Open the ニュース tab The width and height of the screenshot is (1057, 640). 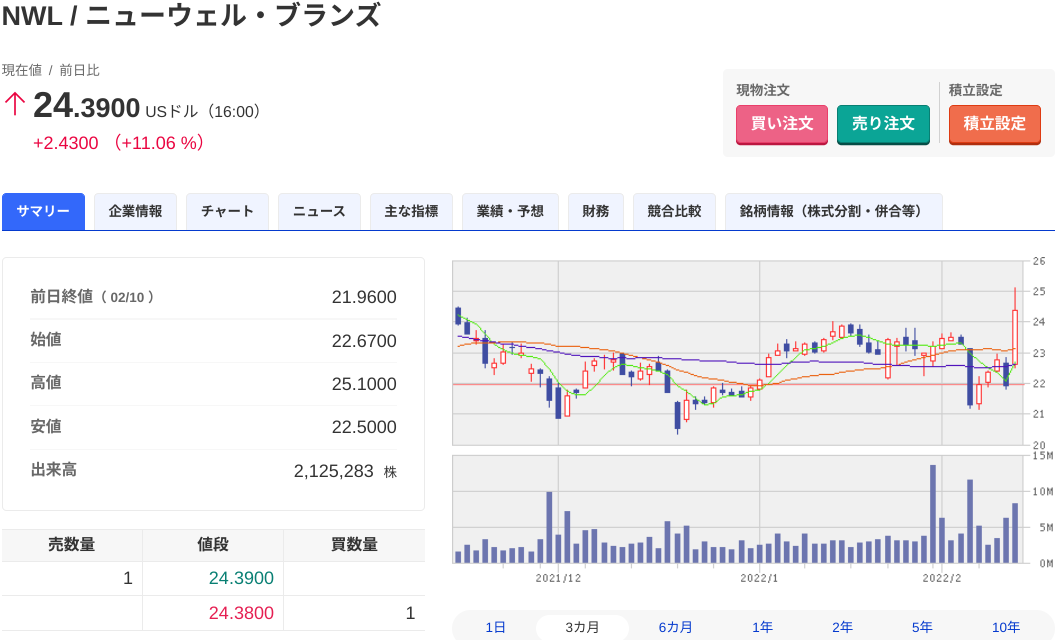(x=319, y=211)
